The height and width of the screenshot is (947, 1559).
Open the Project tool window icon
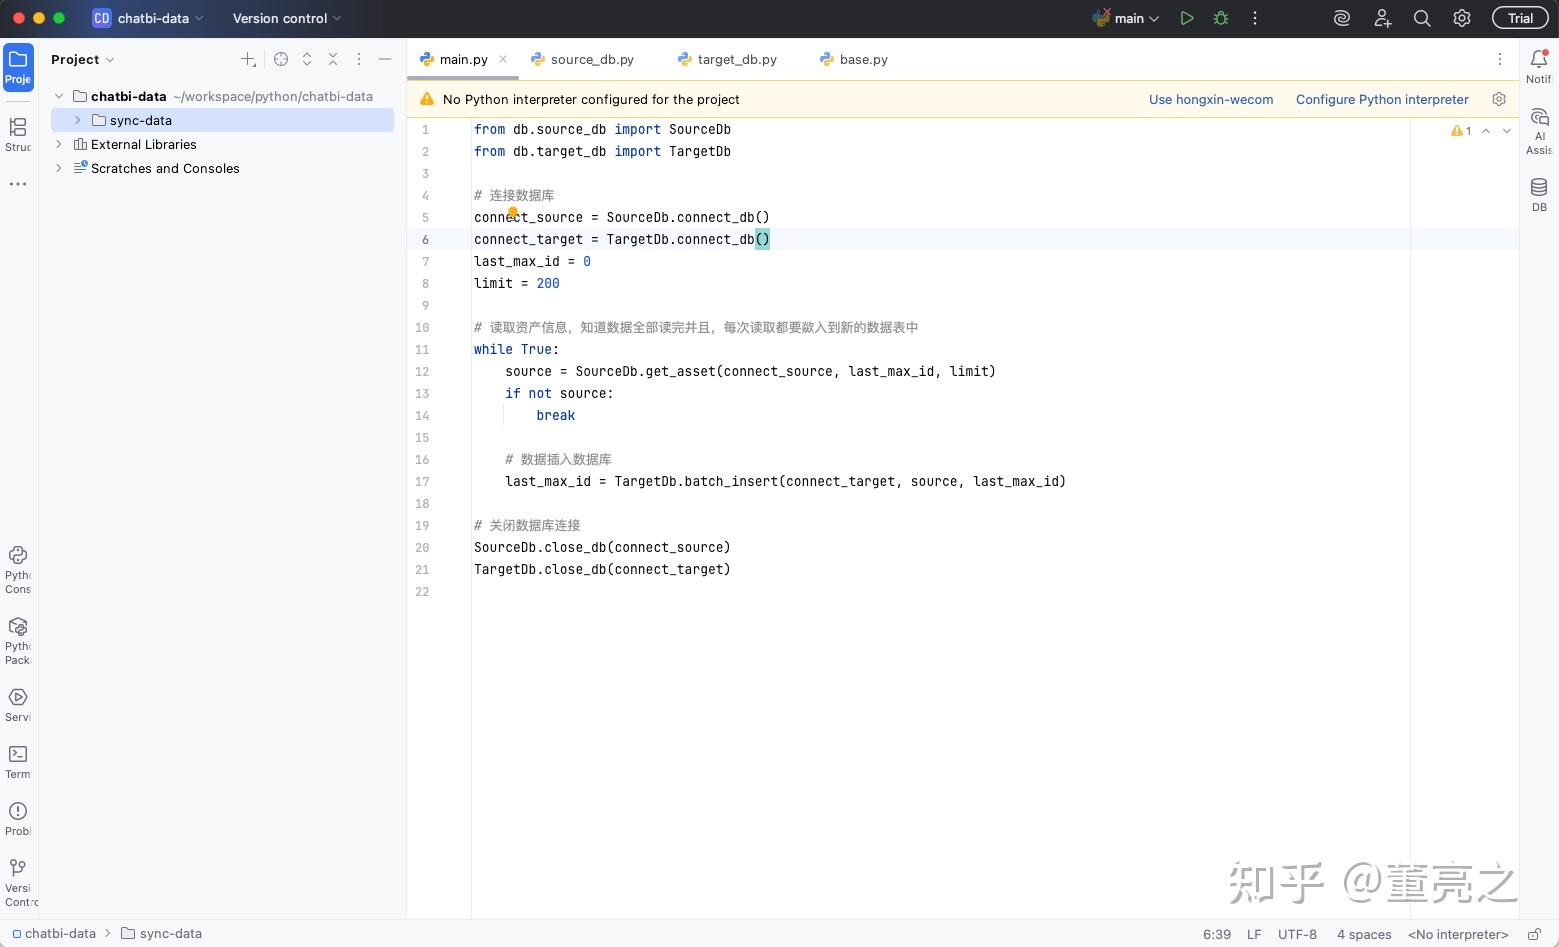18,67
